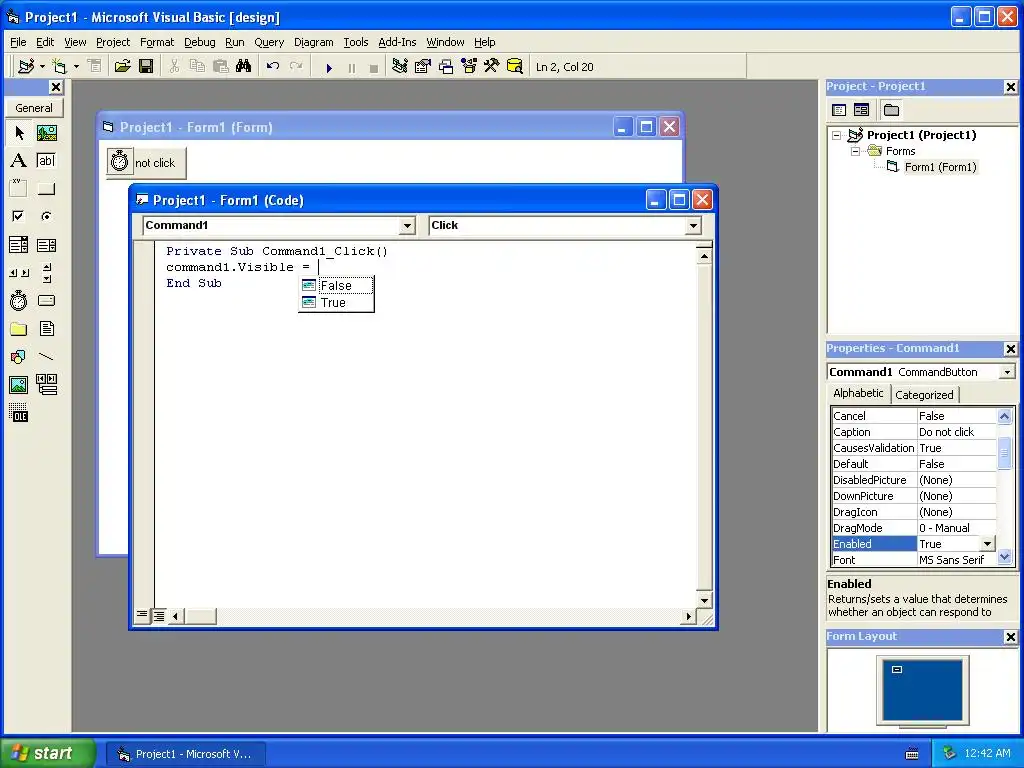Switch to the Categorized properties tab
The image size is (1024, 768).
(x=924, y=394)
